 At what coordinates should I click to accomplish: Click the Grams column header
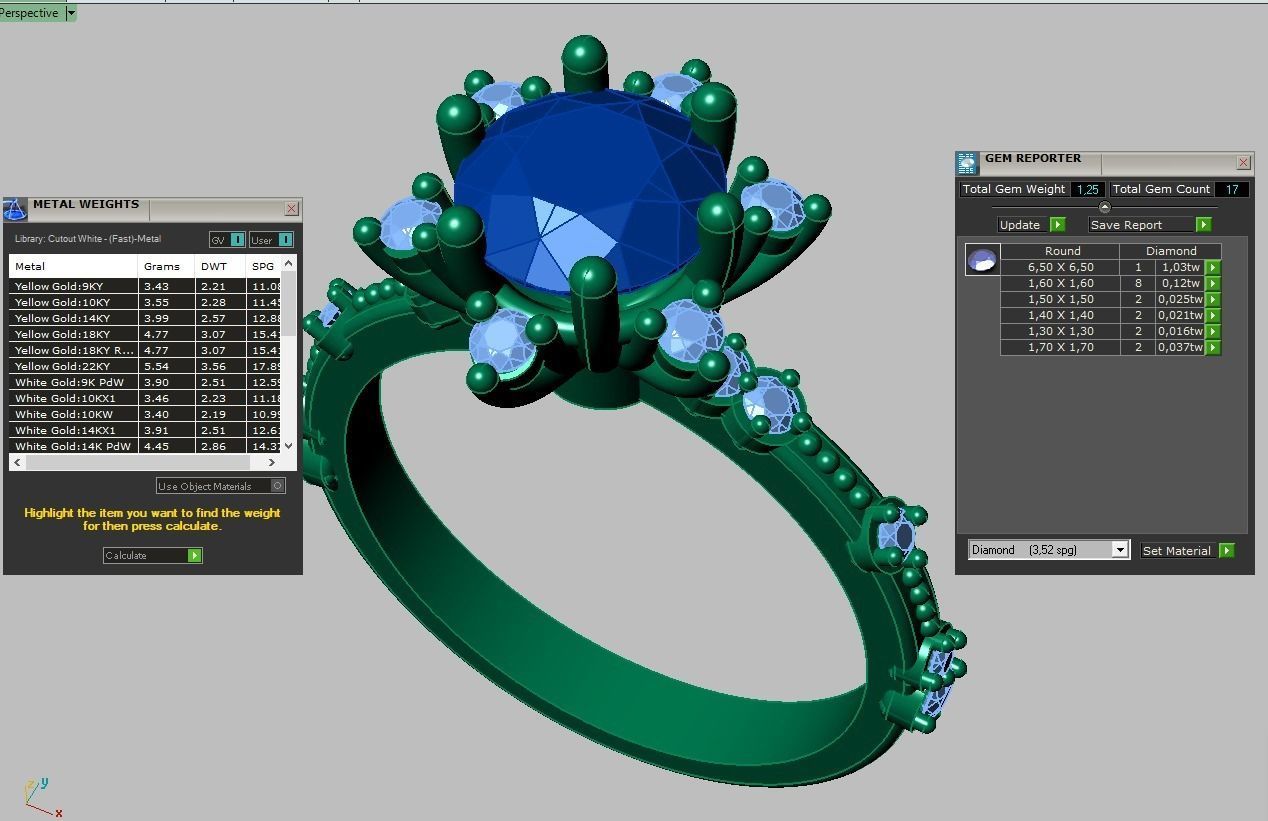(x=166, y=266)
